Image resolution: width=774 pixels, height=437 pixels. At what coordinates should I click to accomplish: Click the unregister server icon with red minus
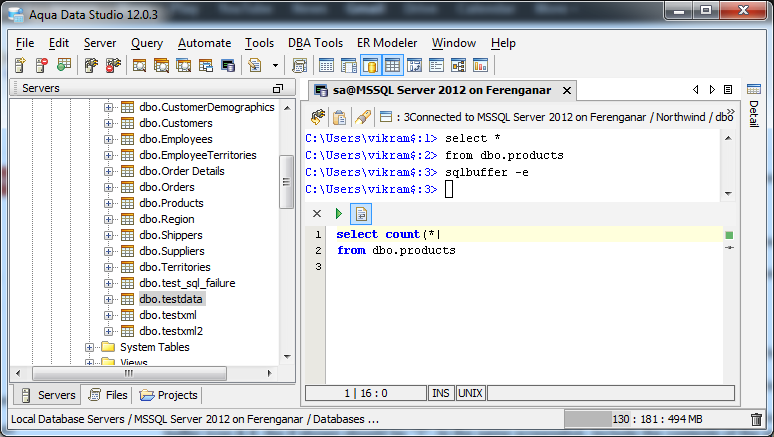42,65
